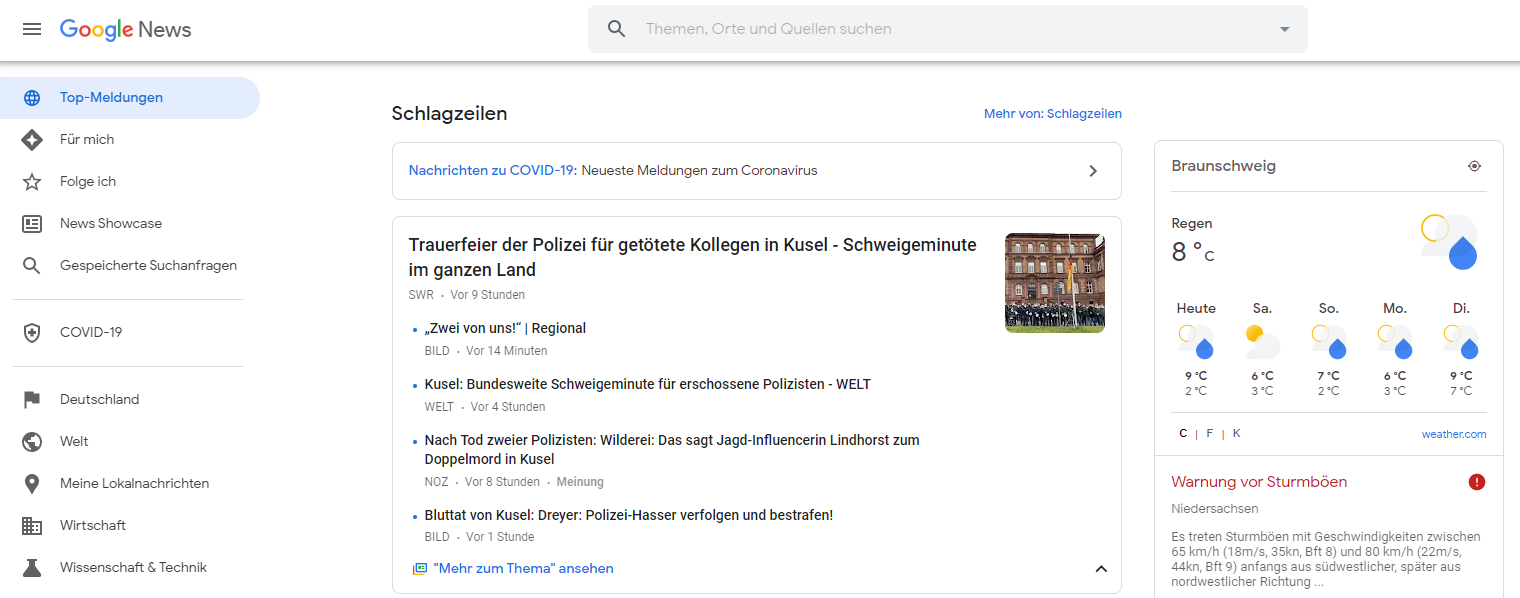Screen dimensions: 1520x598
Task: Open the Kusel article thumbnail image
Action: (x=1054, y=282)
